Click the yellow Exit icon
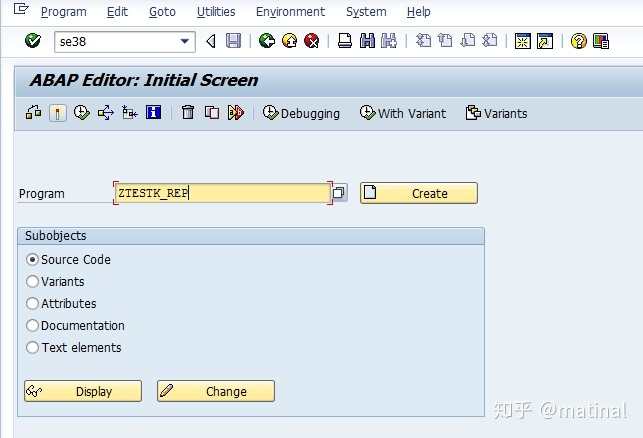 tap(290, 41)
